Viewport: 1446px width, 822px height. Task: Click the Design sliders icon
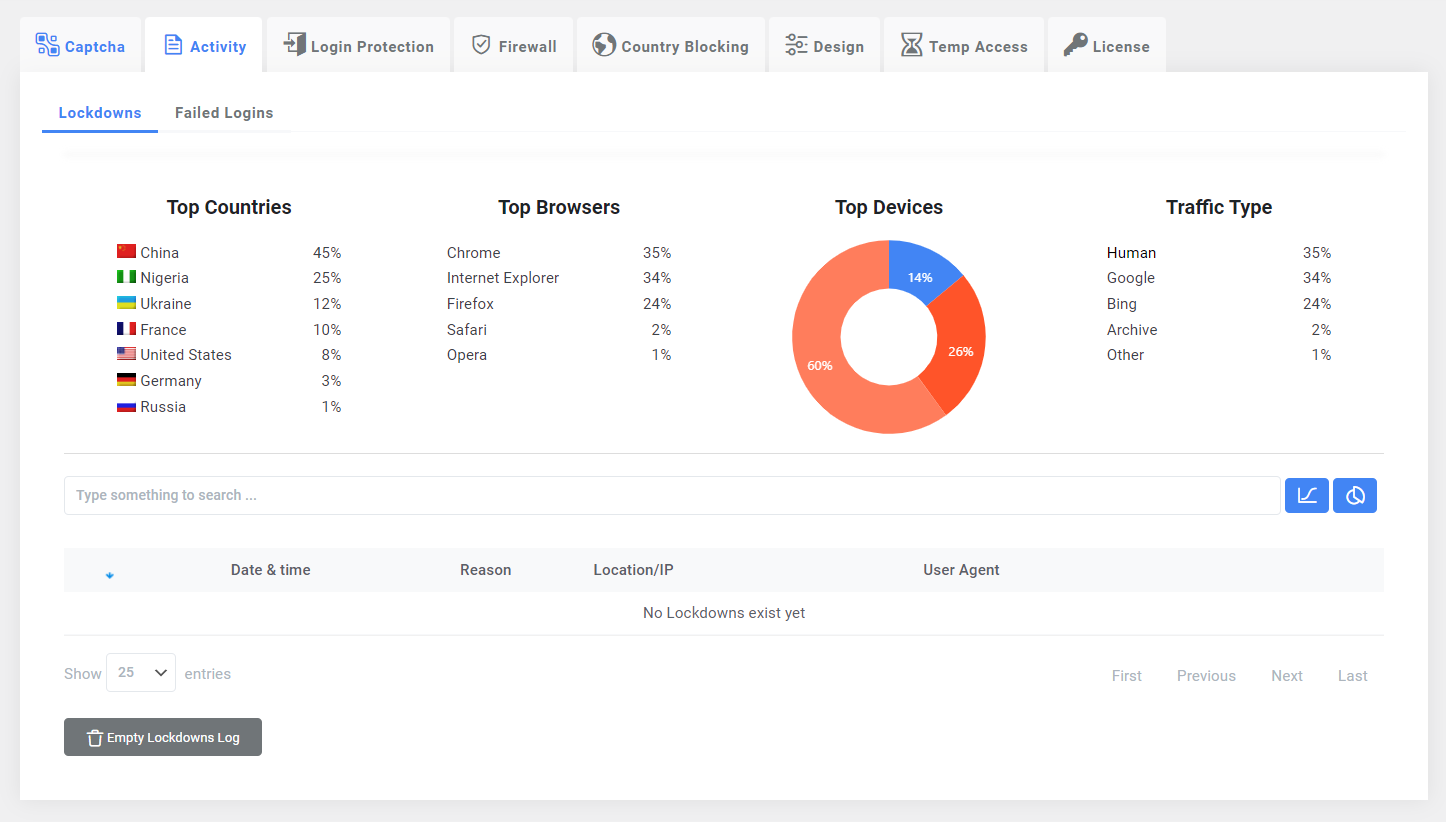(796, 45)
